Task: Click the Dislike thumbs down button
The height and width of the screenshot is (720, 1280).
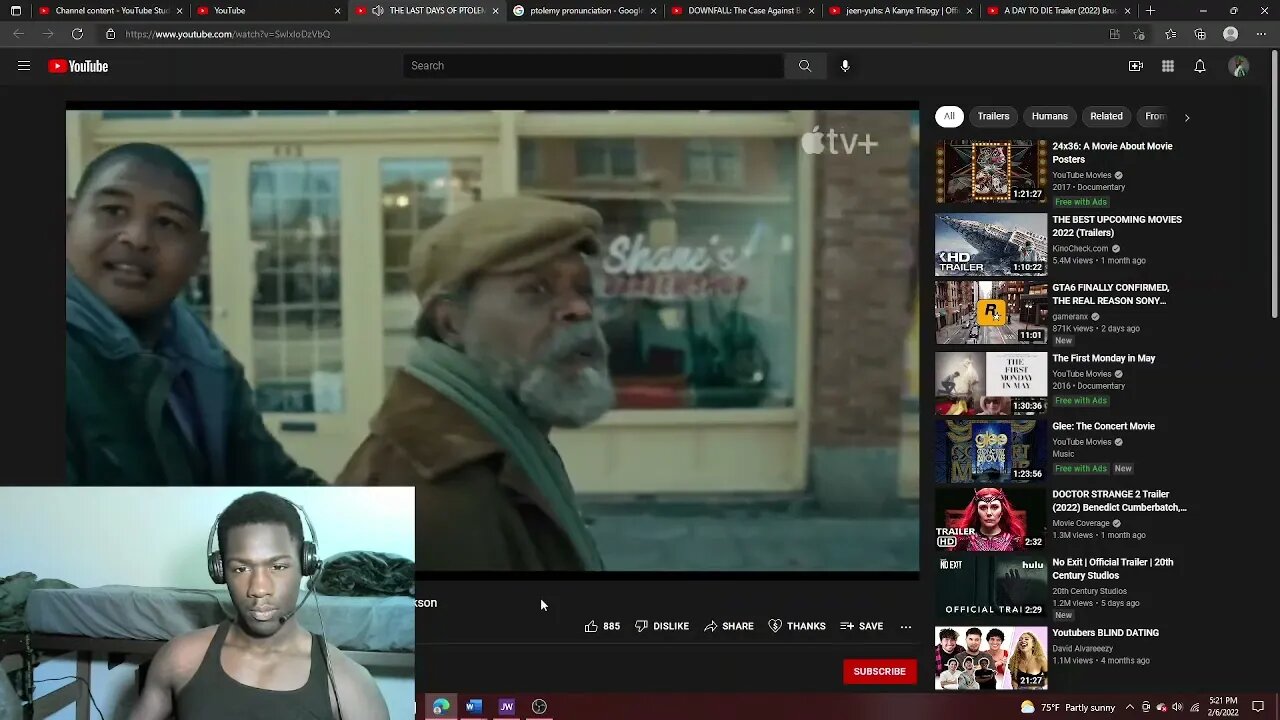Action: pyautogui.click(x=662, y=626)
